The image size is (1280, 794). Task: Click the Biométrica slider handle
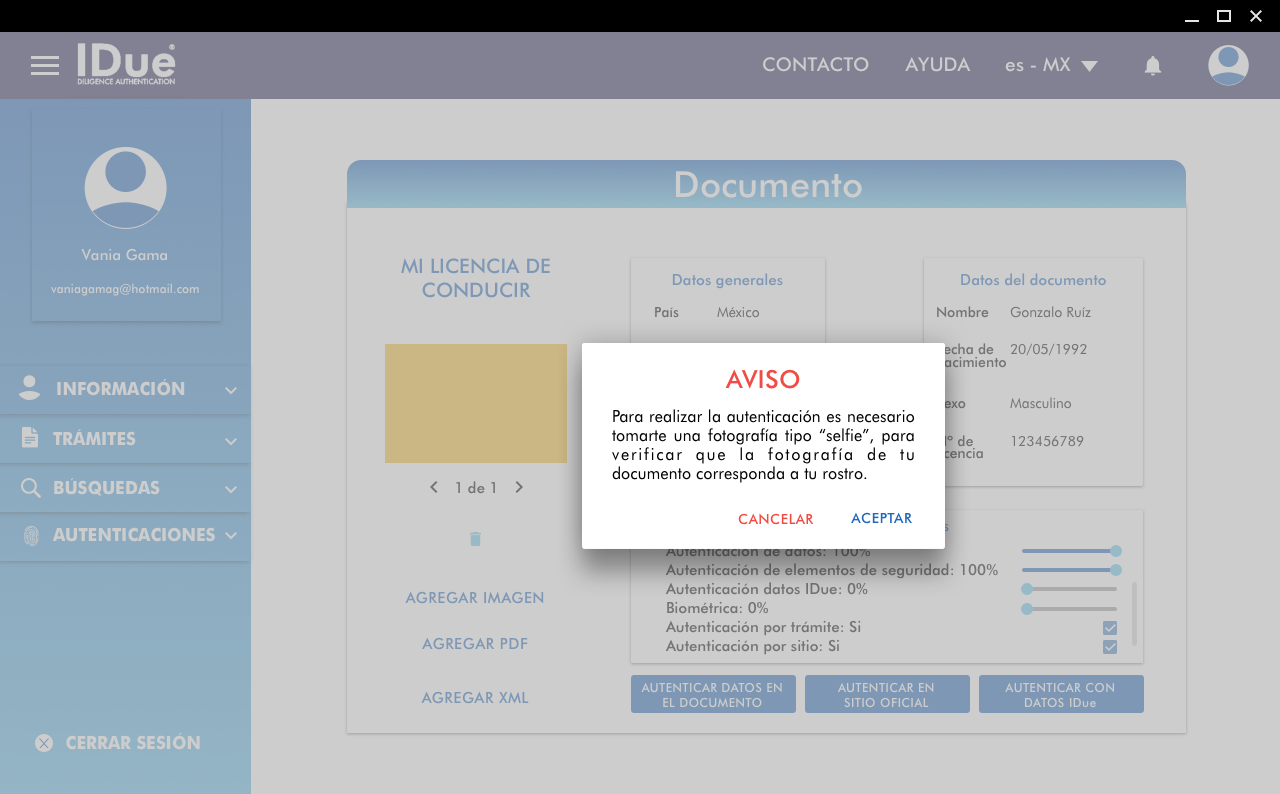pos(1027,609)
